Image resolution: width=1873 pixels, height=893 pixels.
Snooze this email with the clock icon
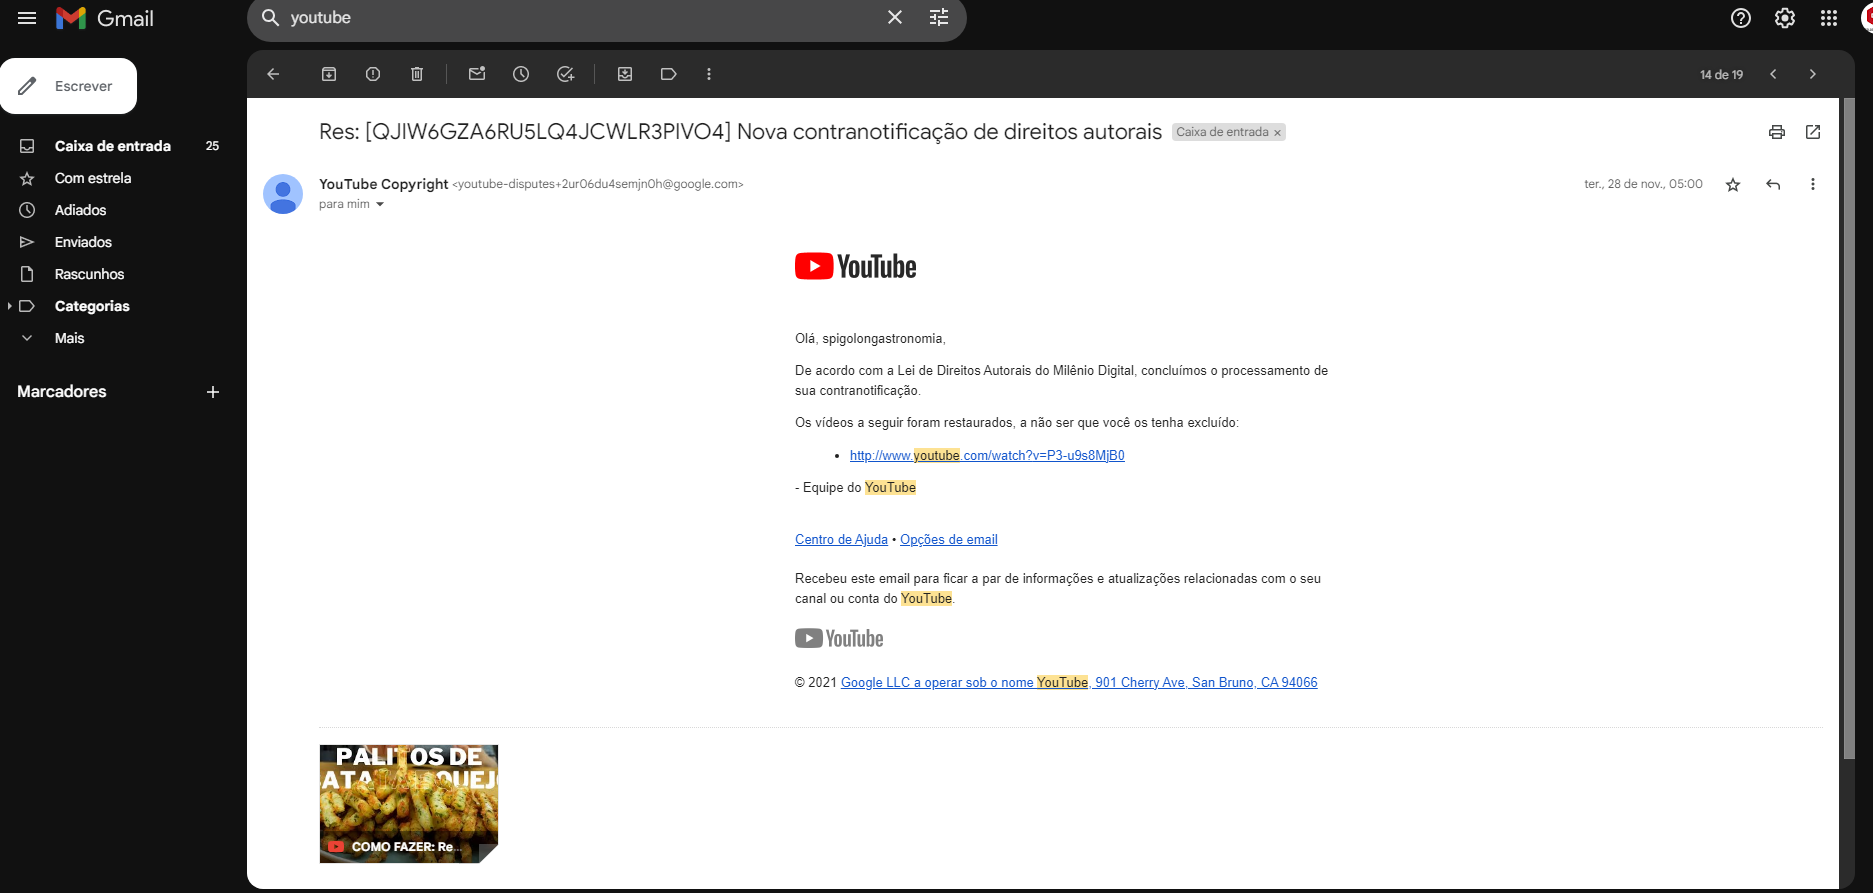click(x=521, y=74)
